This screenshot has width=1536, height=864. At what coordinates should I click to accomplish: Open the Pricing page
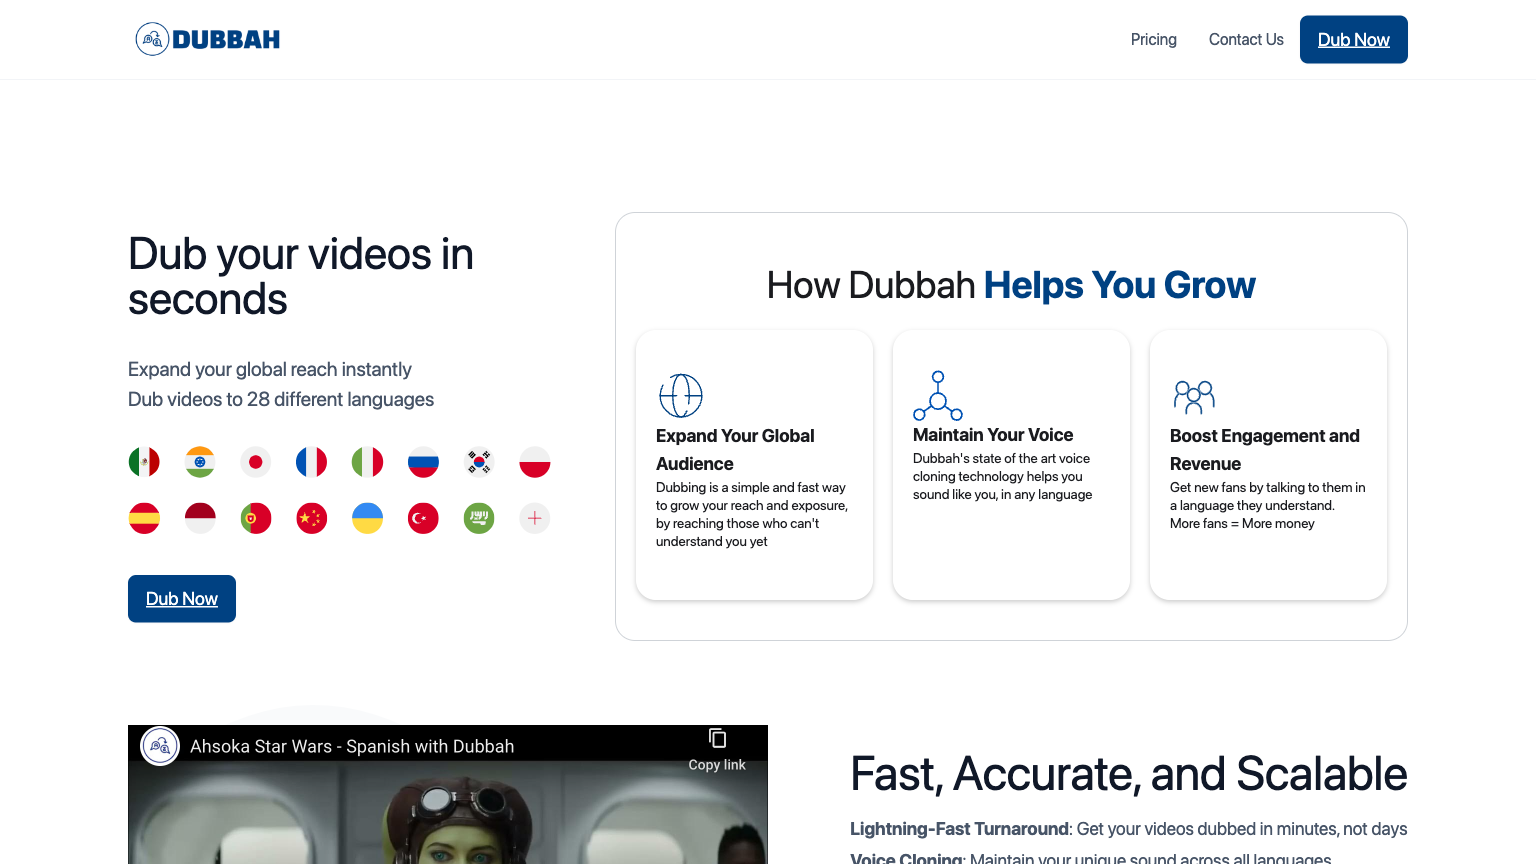coord(1153,39)
